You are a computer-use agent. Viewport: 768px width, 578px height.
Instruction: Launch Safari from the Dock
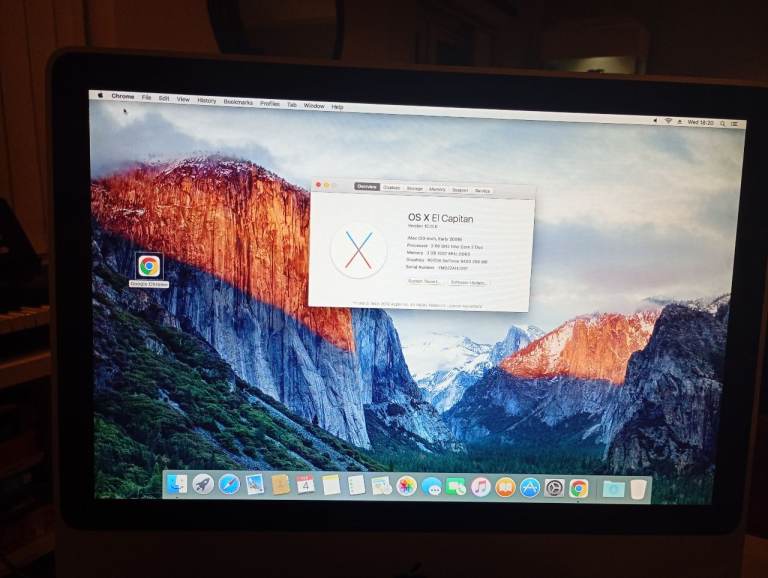(229, 484)
